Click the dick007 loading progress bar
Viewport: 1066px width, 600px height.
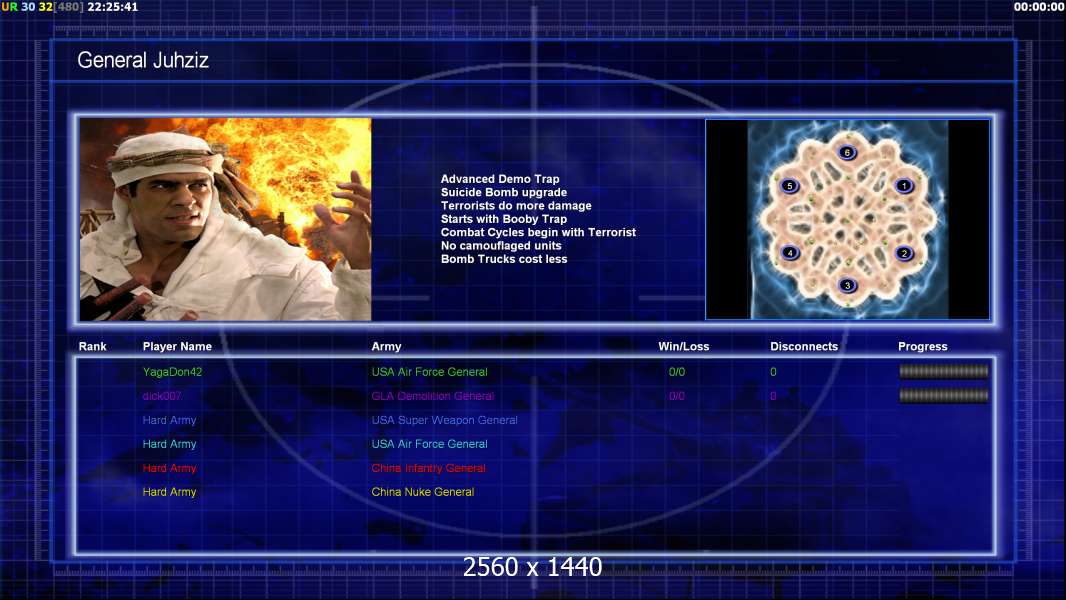click(x=944, y=395)
